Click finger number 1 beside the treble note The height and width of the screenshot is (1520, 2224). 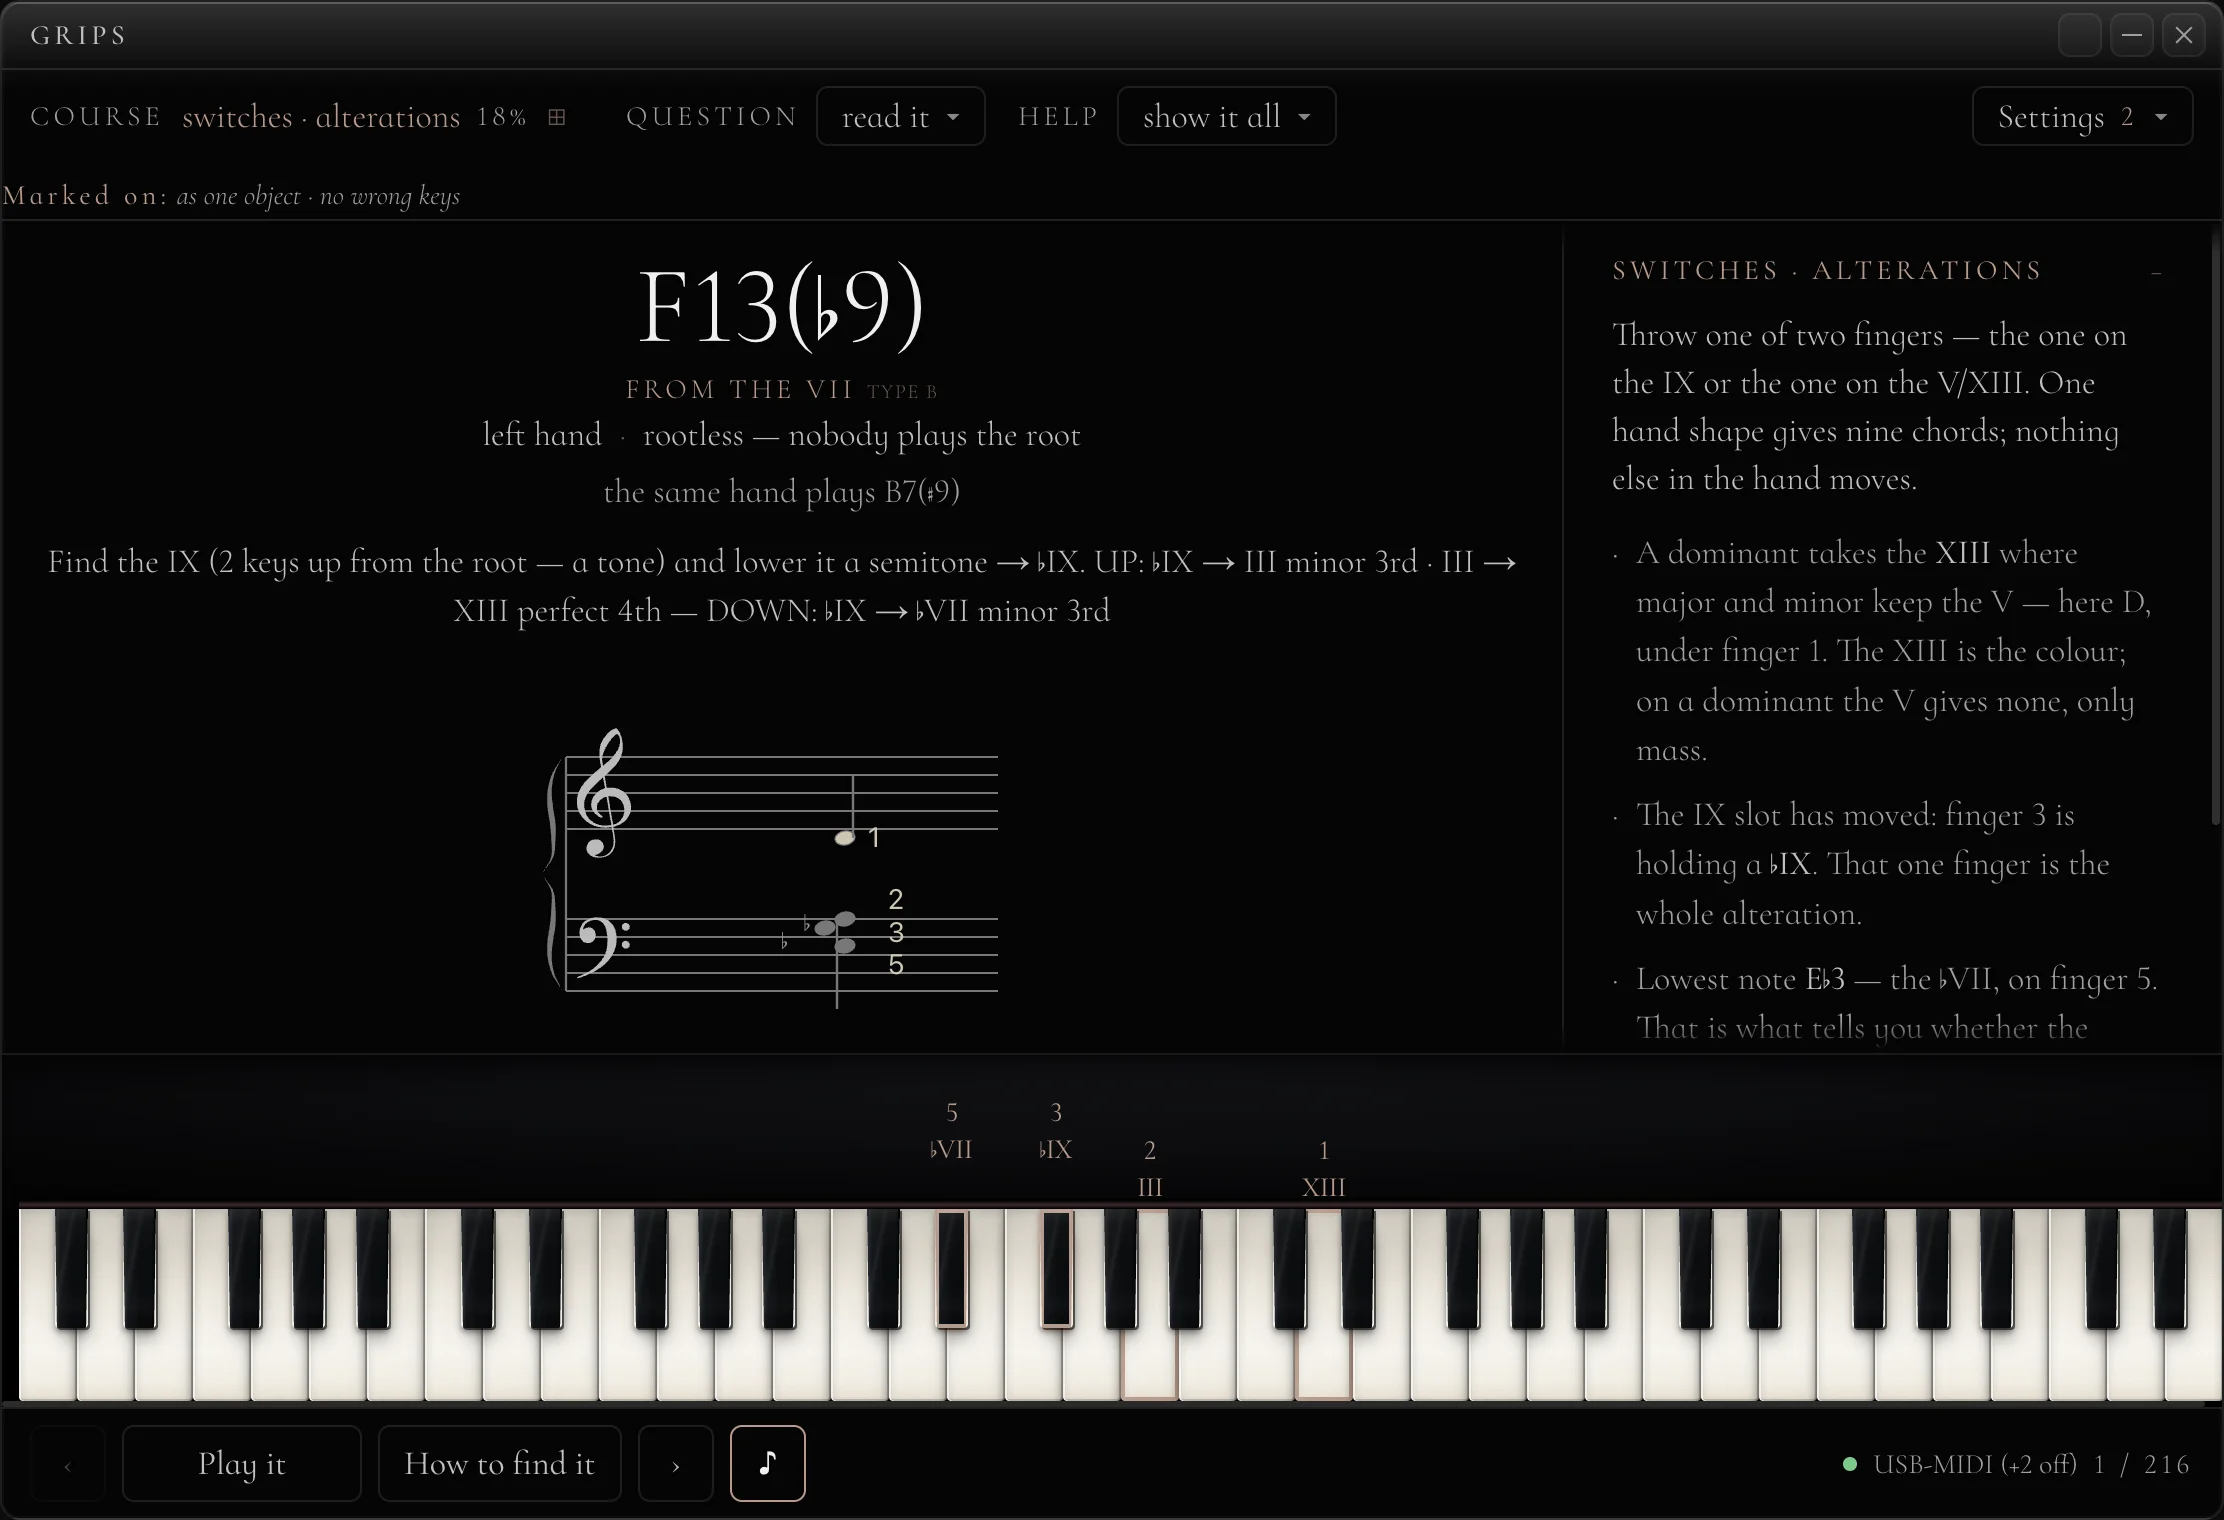tap(874, 838)
